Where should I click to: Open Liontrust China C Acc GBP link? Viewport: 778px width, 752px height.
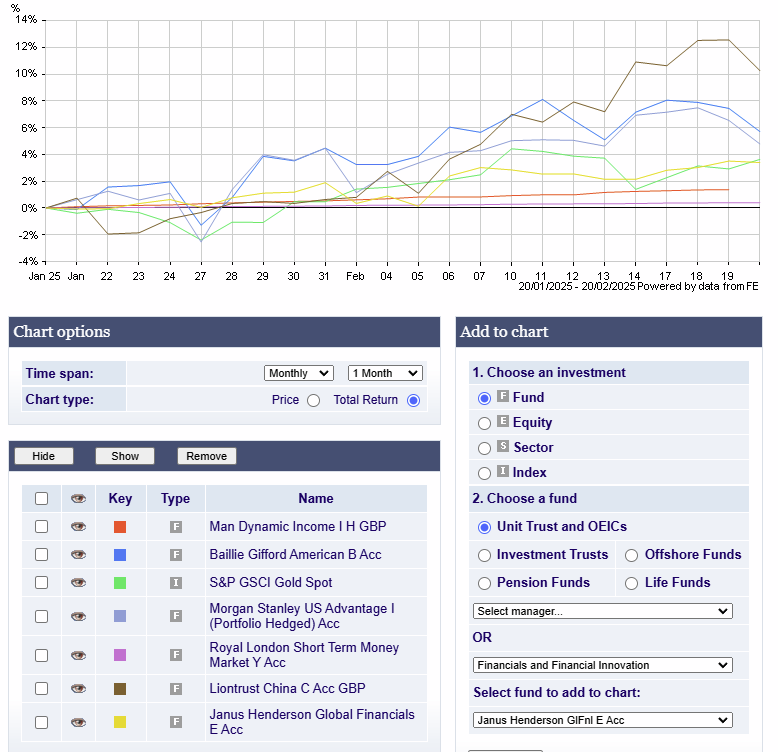pyautogui.click(x=287, y=689)
